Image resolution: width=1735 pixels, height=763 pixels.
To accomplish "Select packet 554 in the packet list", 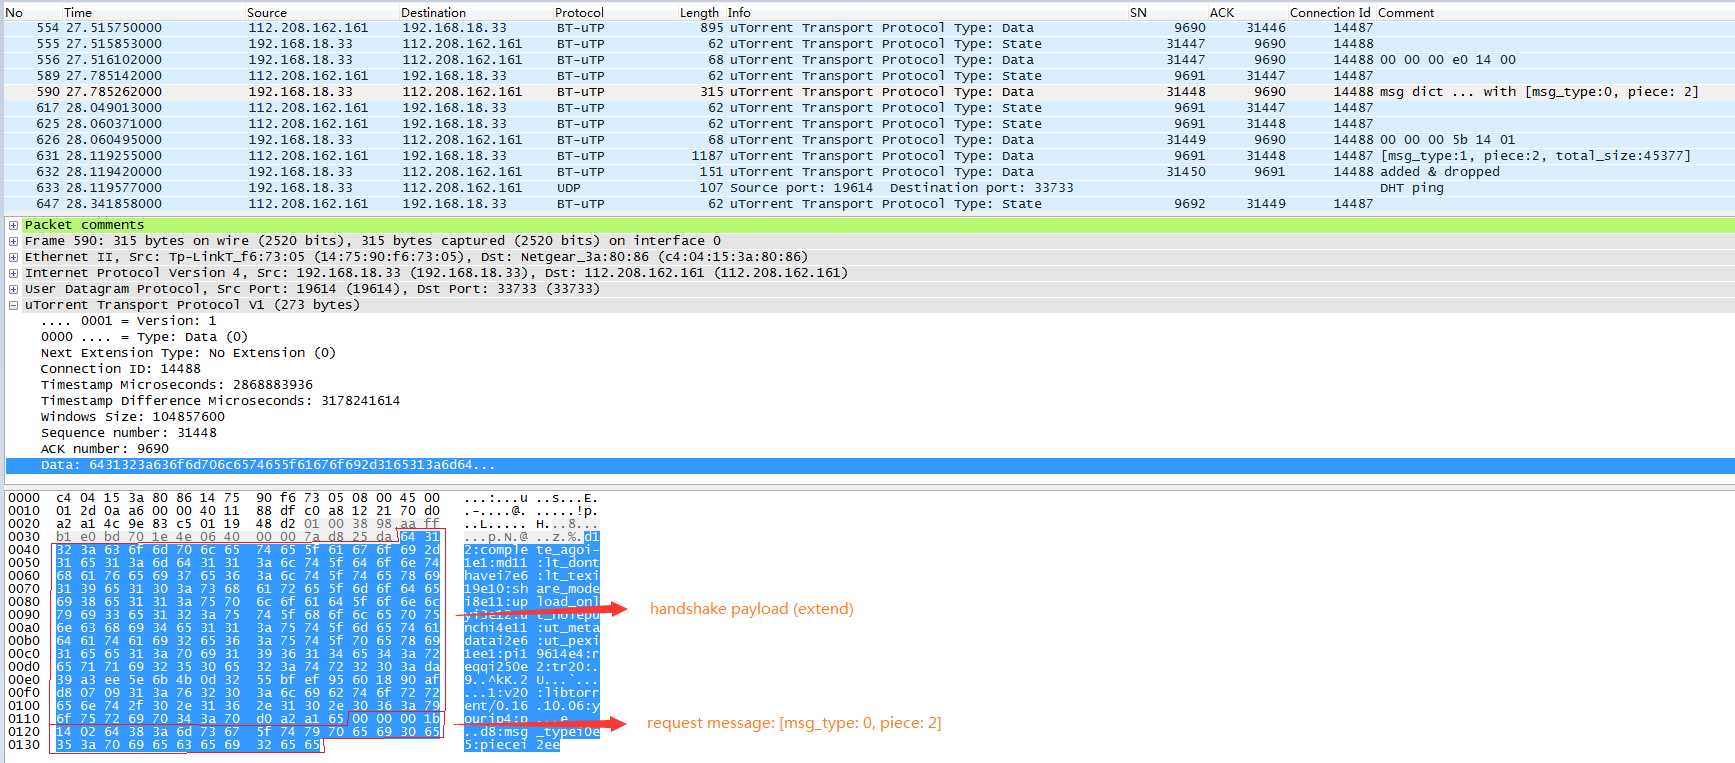I will (x=870, y=28).
